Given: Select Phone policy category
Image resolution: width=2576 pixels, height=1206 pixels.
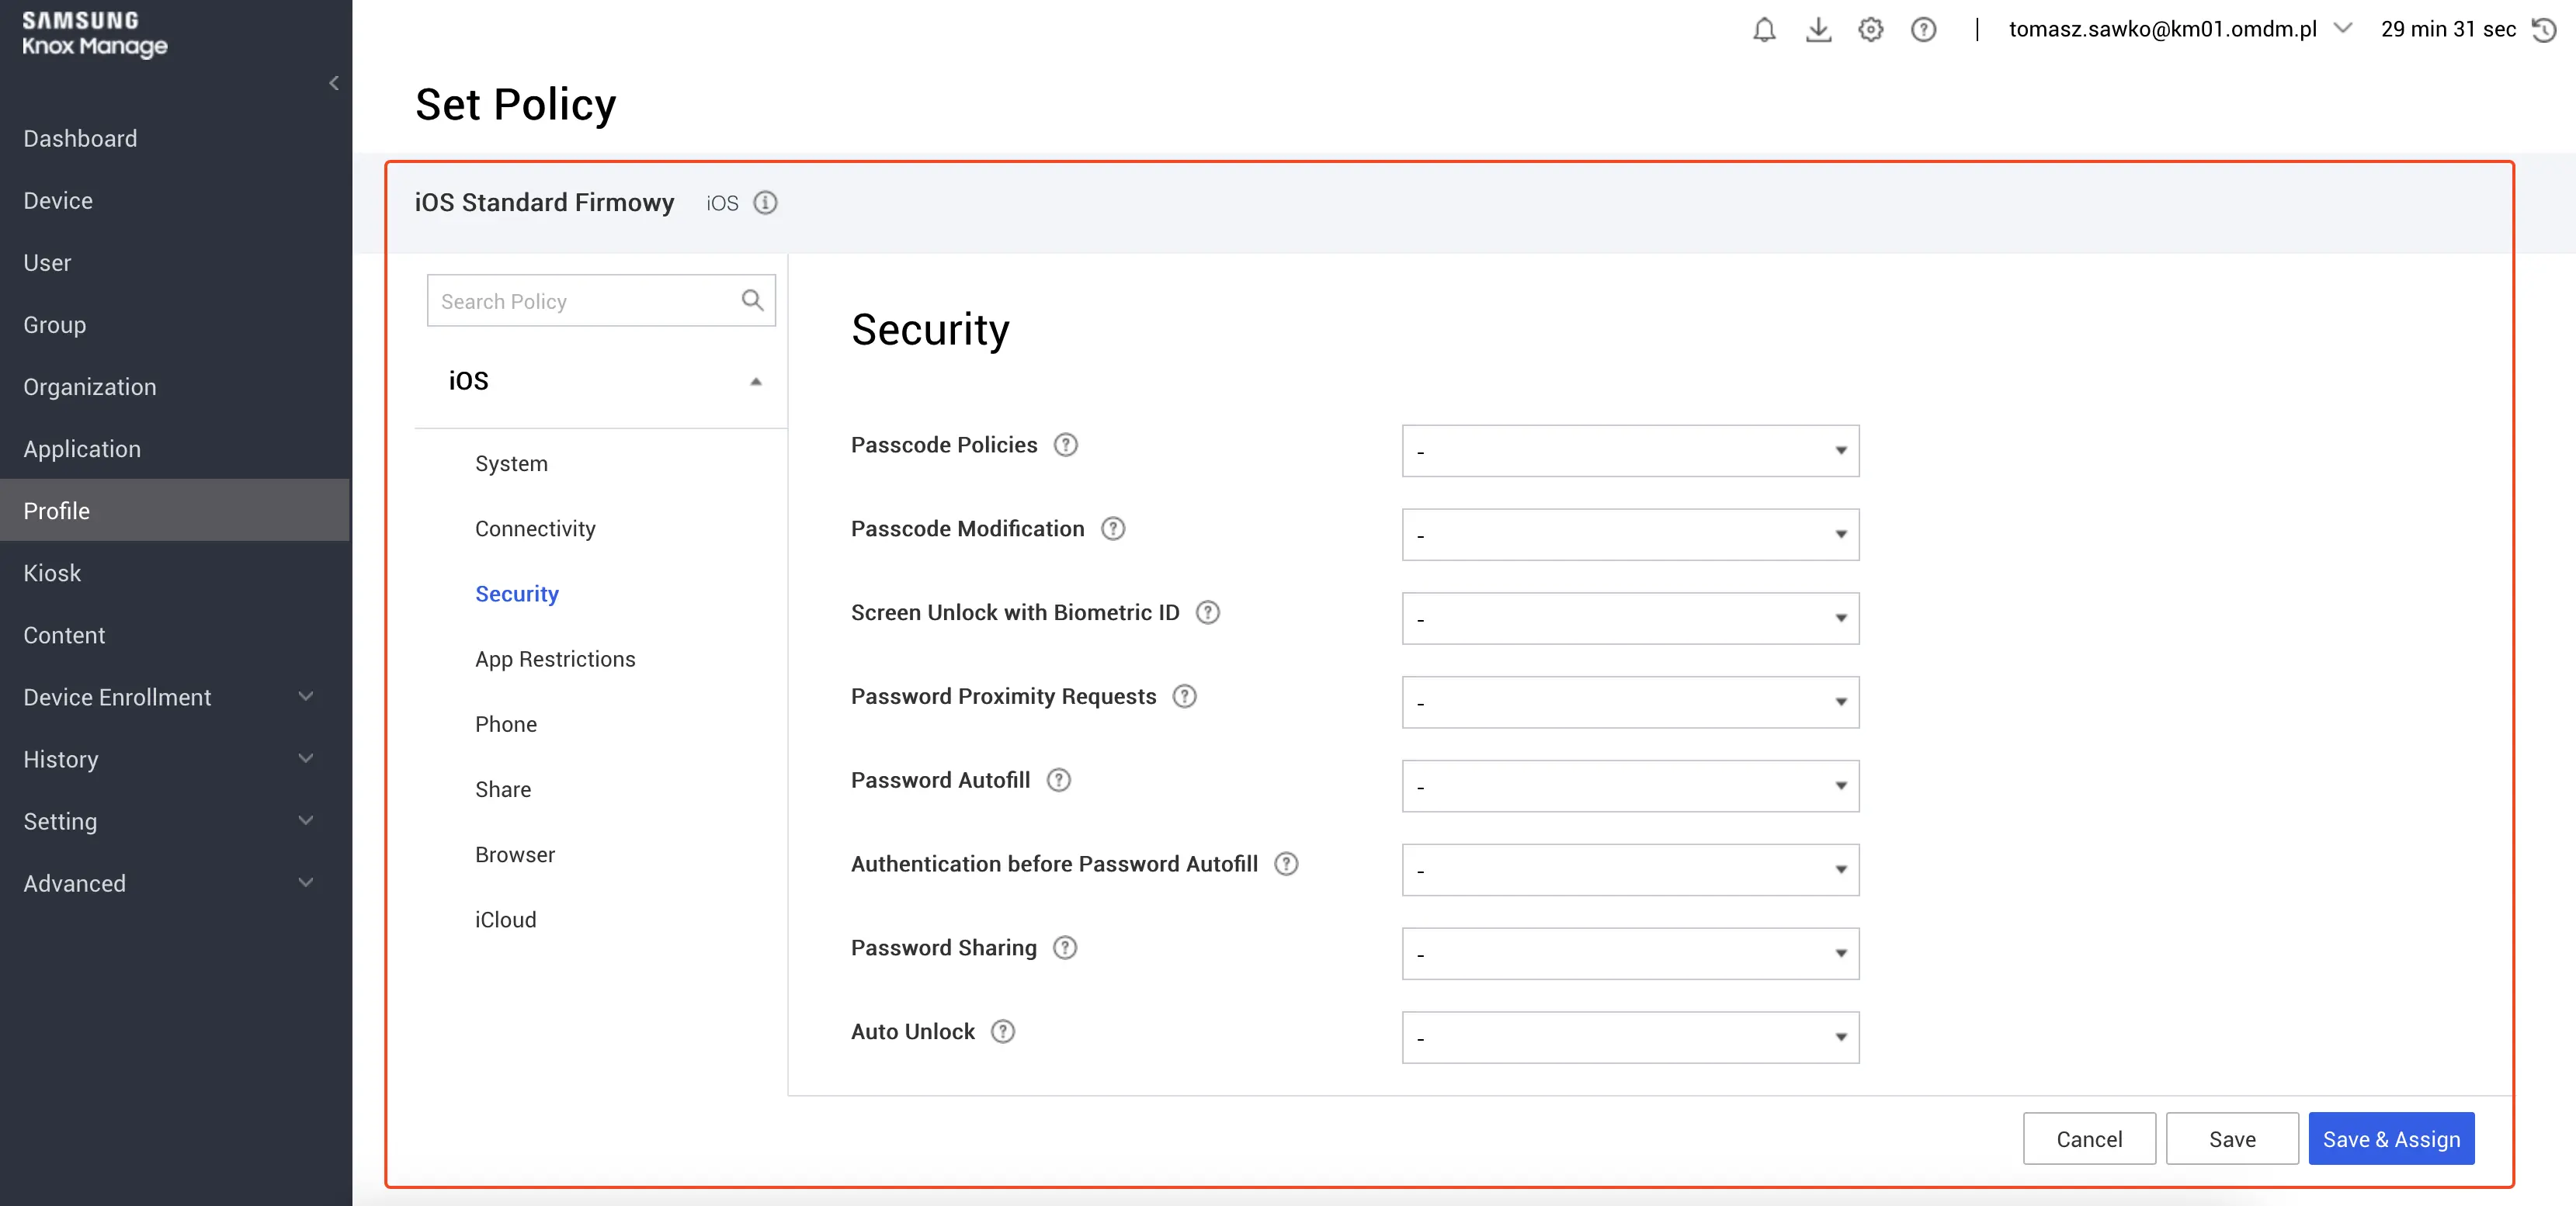Looking at the screenshot, I should click(506, 724).
